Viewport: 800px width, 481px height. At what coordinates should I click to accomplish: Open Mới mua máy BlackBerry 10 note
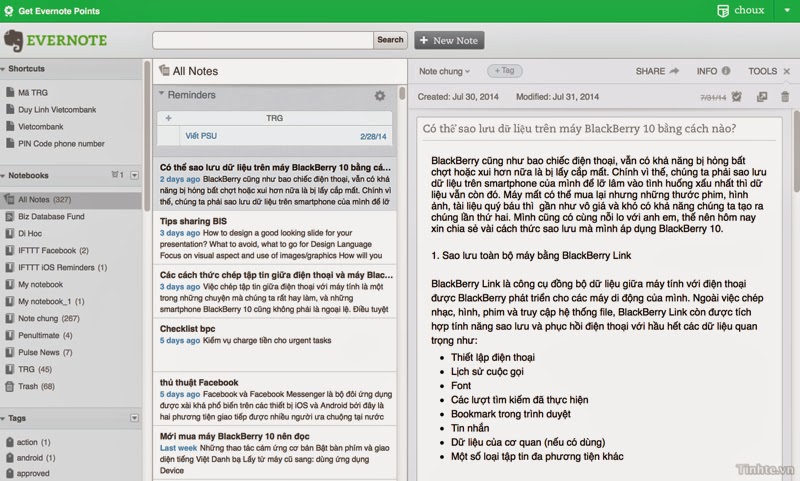tap(274, 453)
